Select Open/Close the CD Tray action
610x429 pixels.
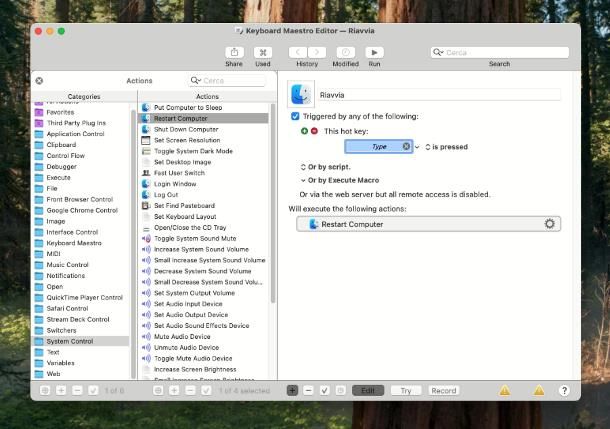(203, 227)
